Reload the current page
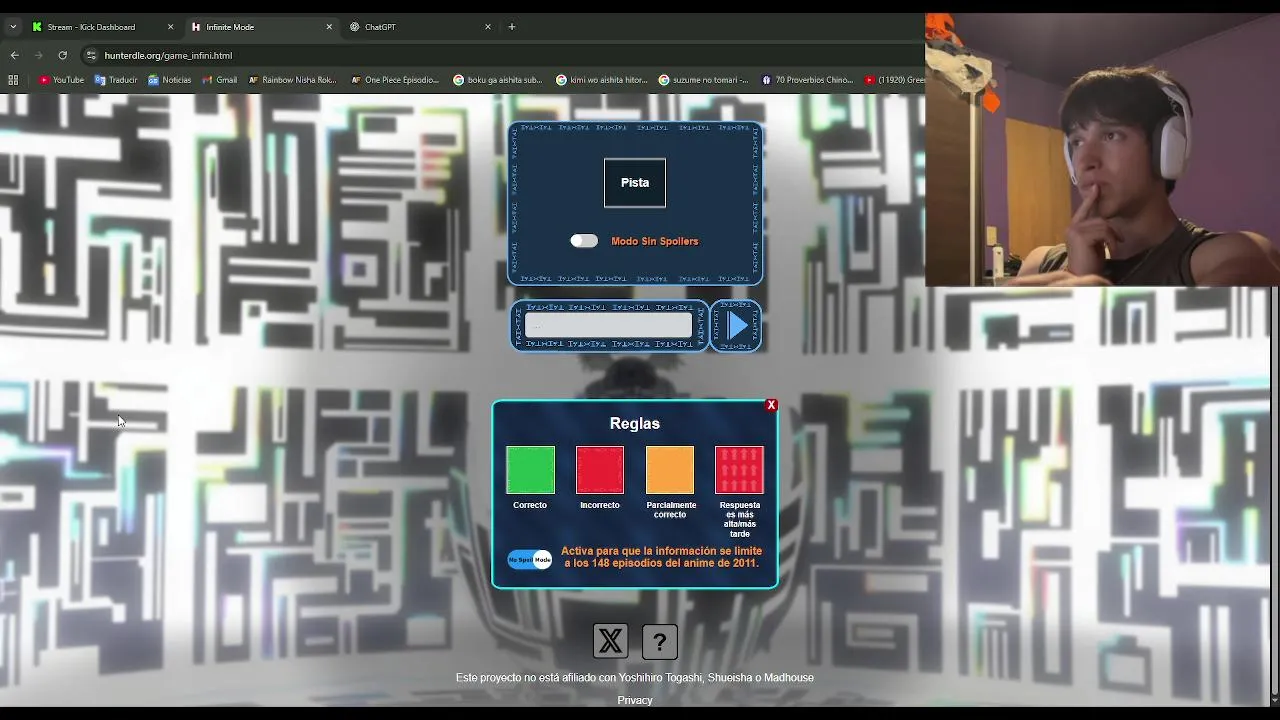This screenshot has width=1280, height=720. point(62,55)
